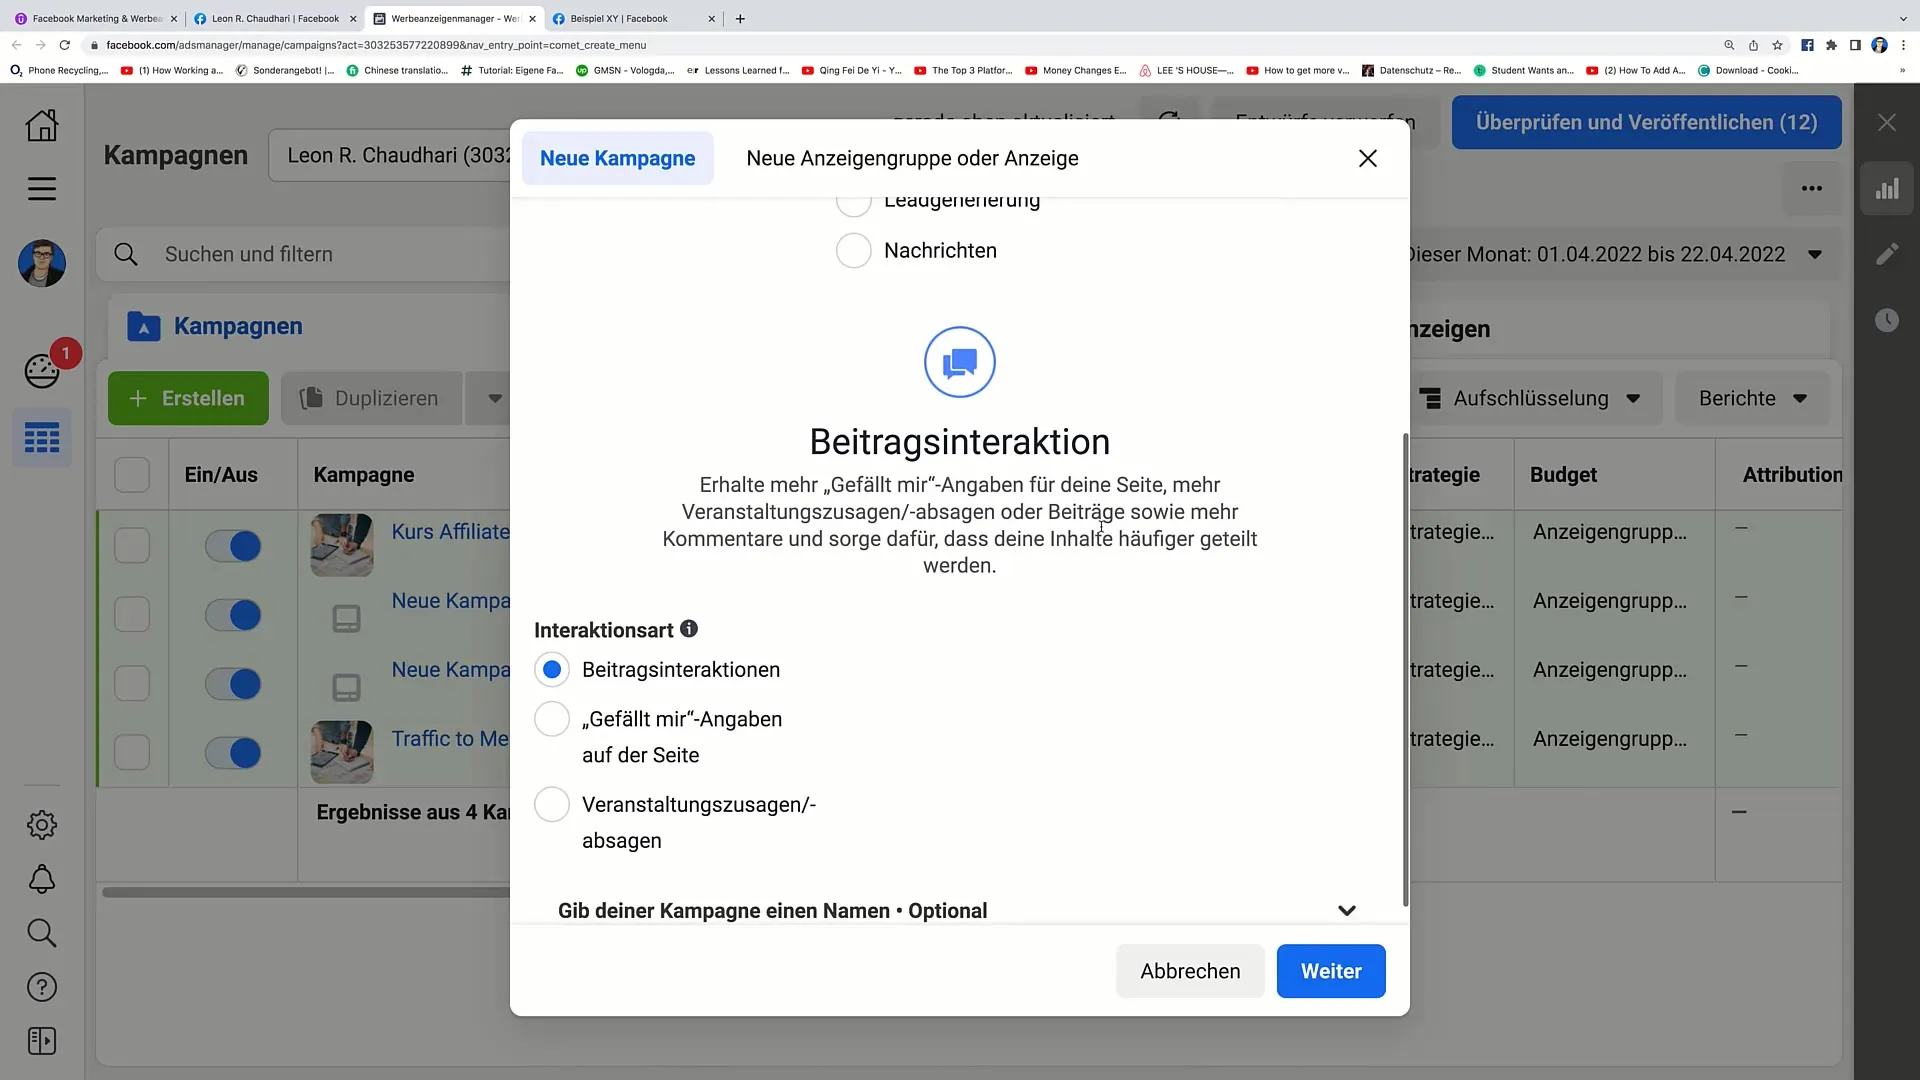This screenshot has width=1920, height=1080.
Task: Switch to Neue Anzeigengruppe oder Anzeige tab
Action: pos(912,158)
